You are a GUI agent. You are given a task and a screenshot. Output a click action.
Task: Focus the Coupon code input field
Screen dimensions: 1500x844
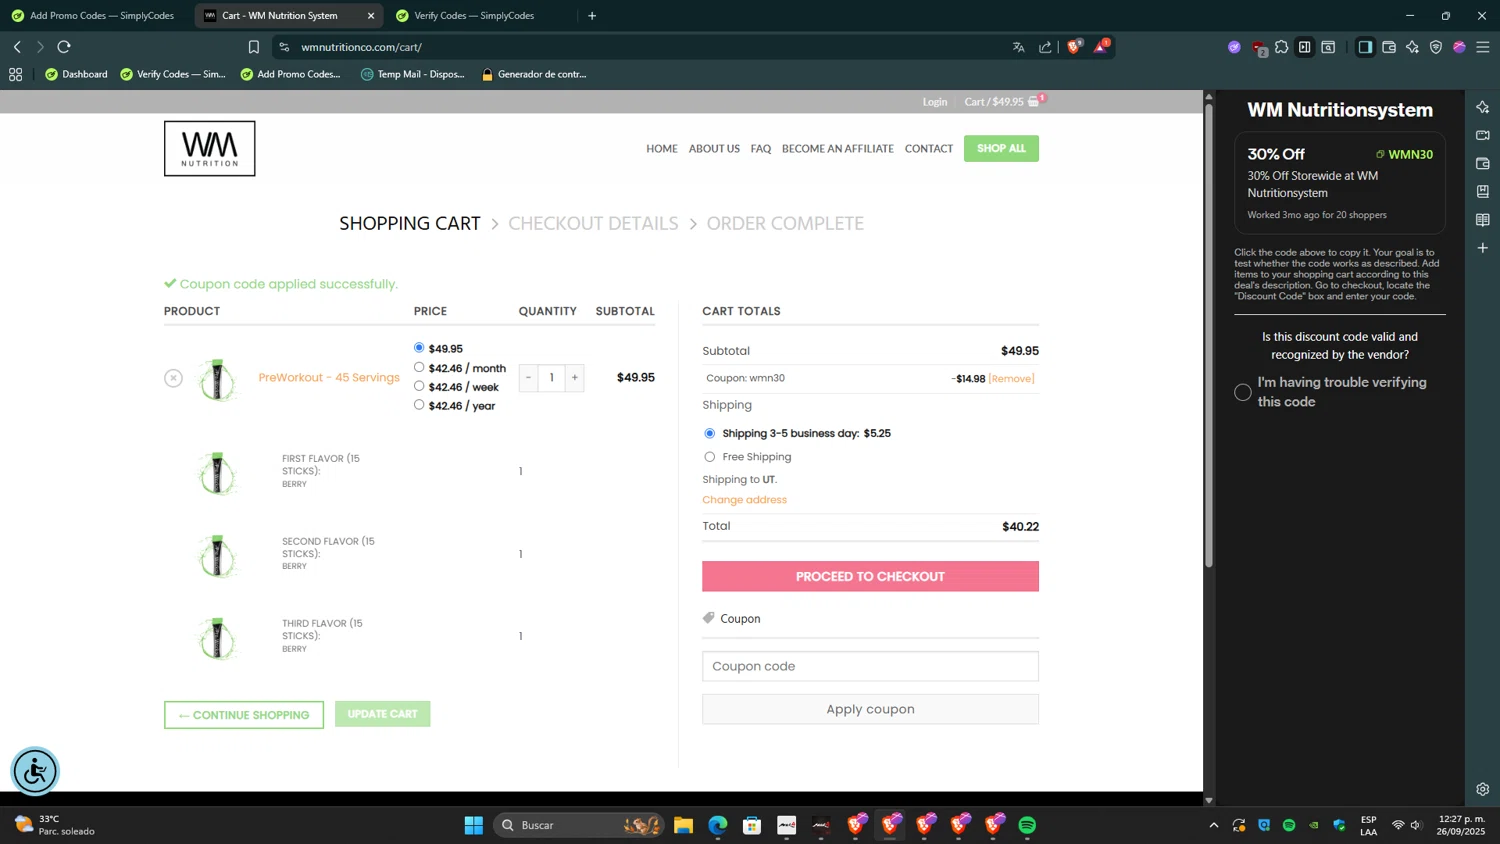point(870,666)
